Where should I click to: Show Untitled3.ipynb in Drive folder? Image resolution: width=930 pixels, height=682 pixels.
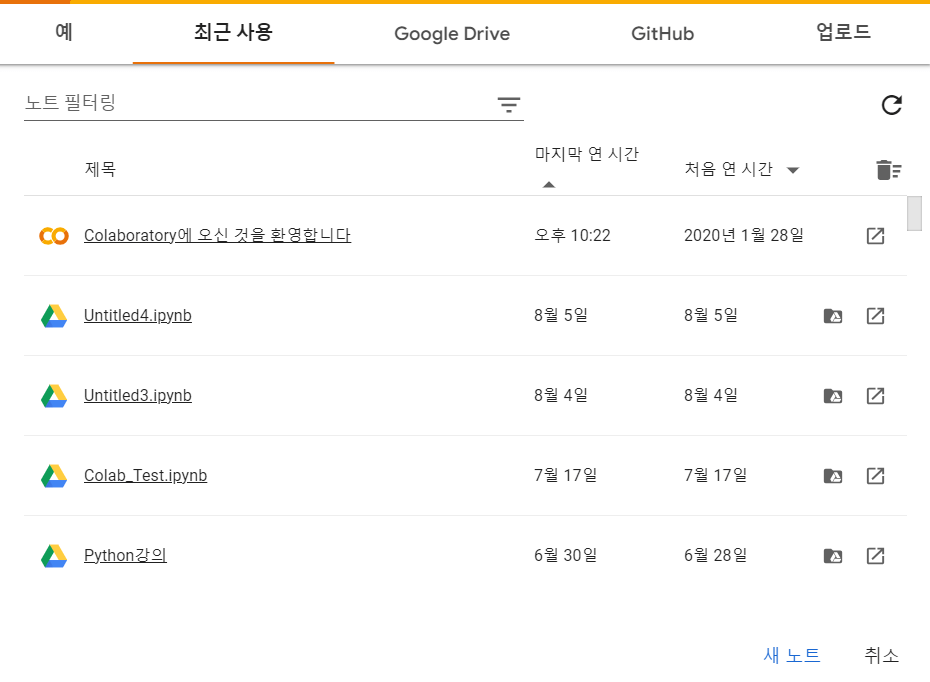833,396
